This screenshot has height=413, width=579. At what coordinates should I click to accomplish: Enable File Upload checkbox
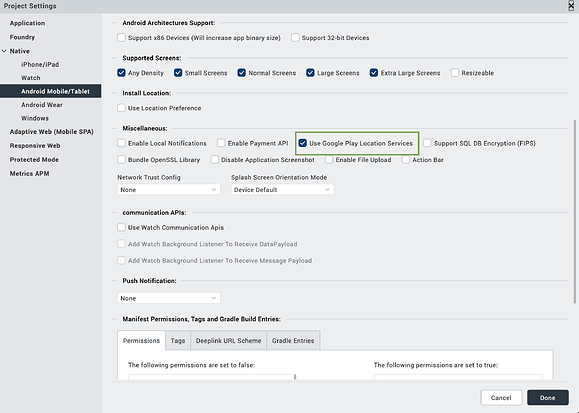point(329,160)
